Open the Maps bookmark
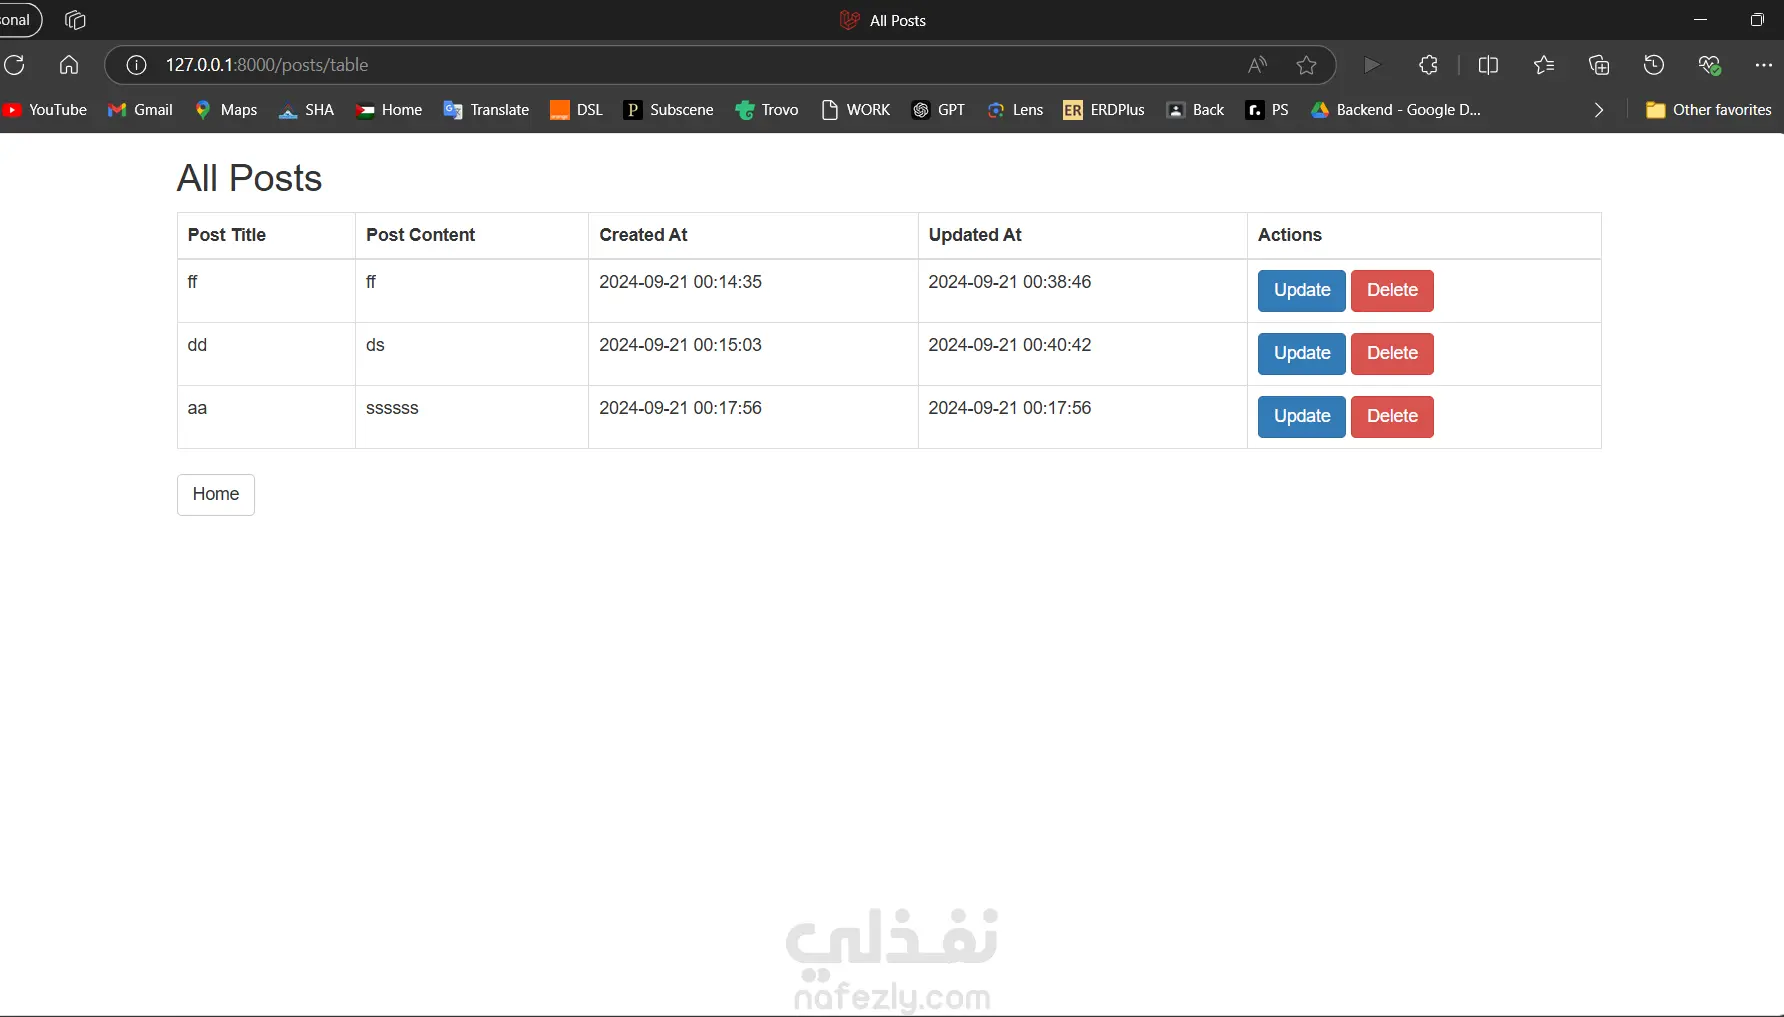Screen dimensions: 1784x1017 click(x=225, y=110)
